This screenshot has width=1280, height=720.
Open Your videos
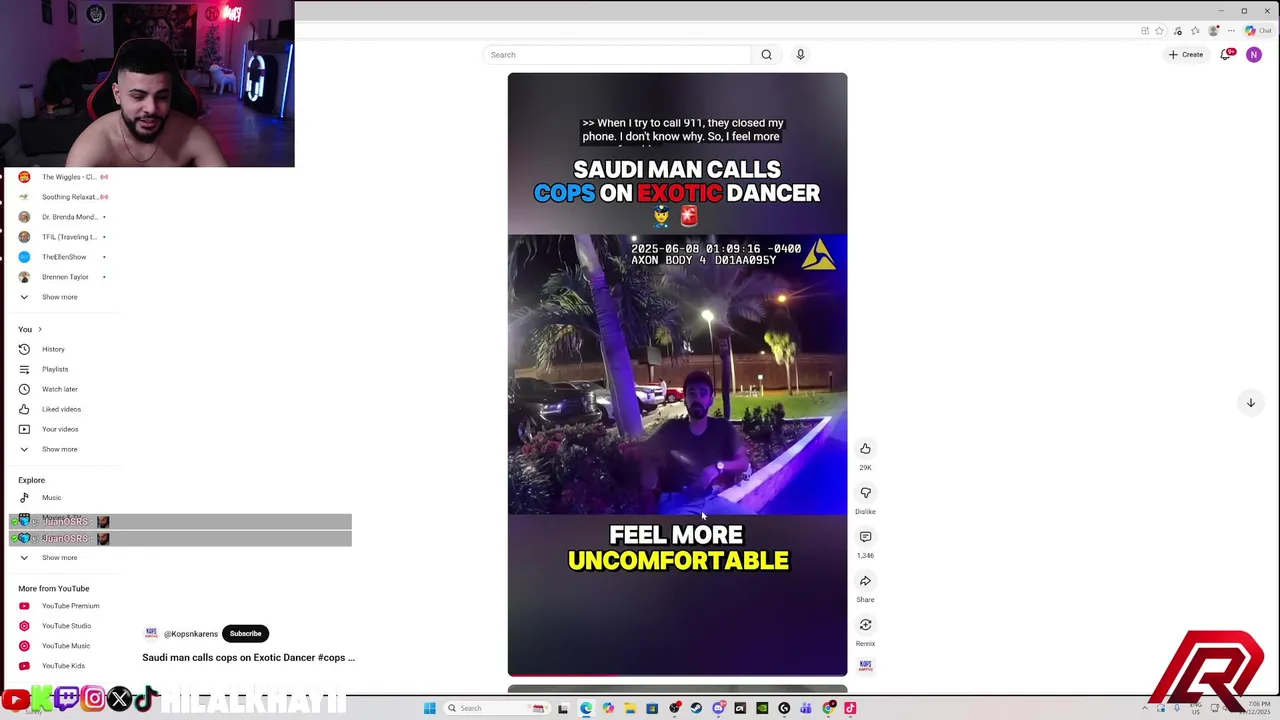coord(60,429)
